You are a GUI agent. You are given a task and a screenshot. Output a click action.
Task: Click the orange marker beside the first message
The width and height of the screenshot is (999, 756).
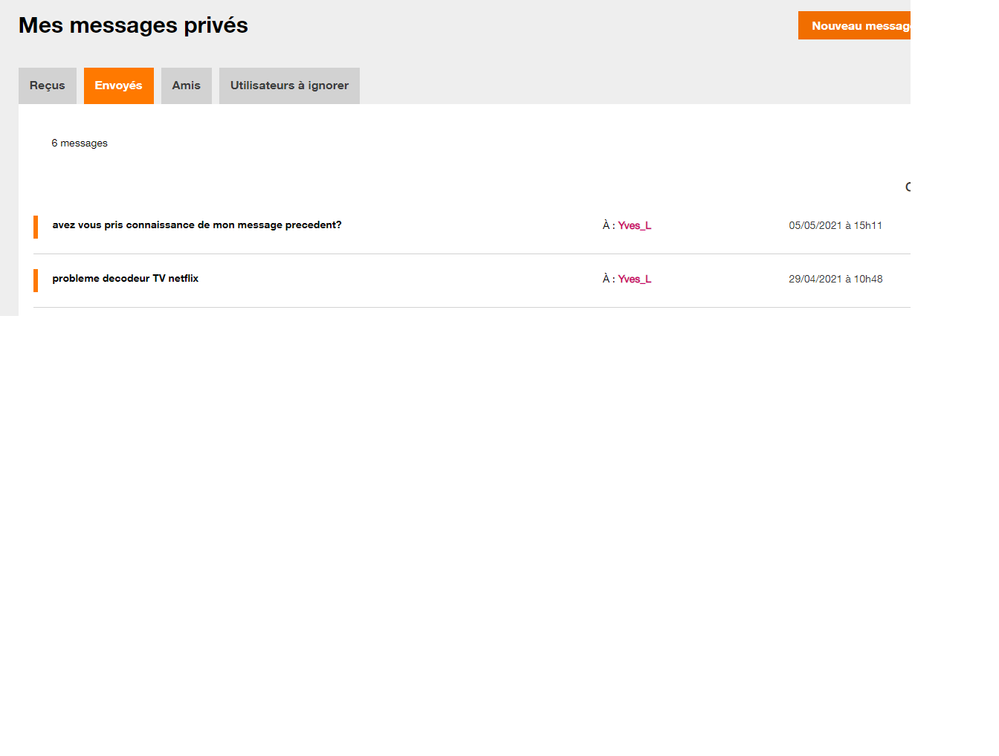[35, 227]
